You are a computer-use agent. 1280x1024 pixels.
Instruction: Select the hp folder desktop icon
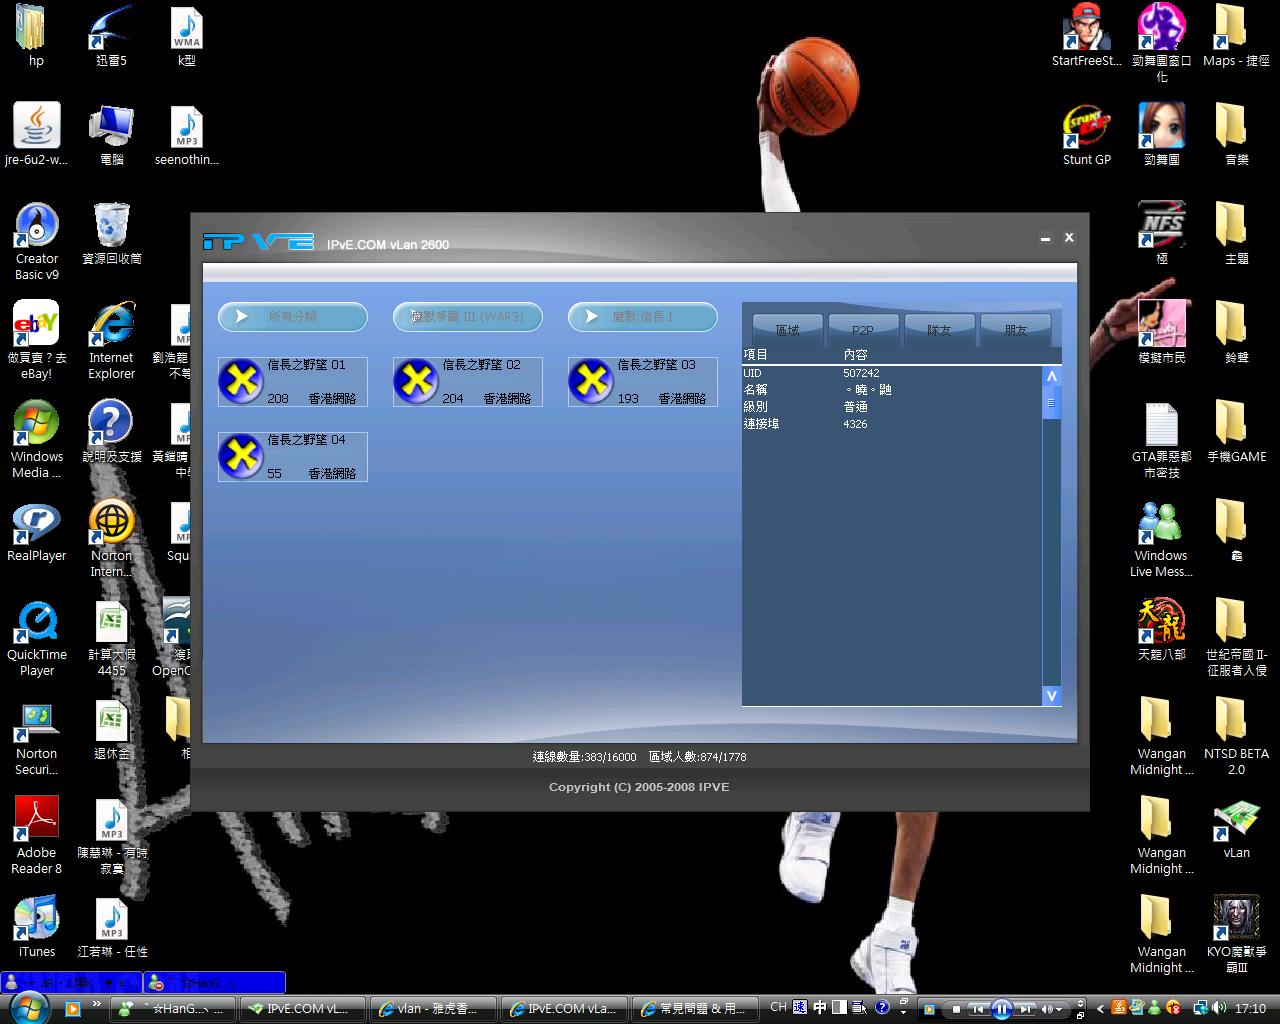(x=36, y=36)
